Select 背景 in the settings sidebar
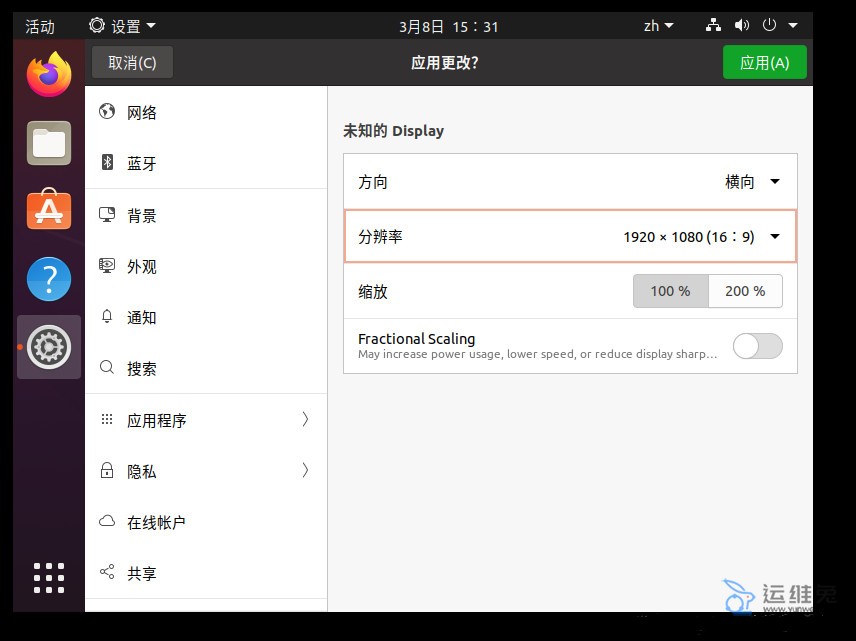The height and width of the screenshot is (641, 856). coord(142,216)
